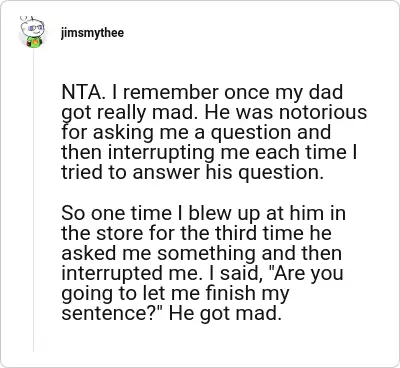Click the text 'tried to answer his question.'

[192, 173]
